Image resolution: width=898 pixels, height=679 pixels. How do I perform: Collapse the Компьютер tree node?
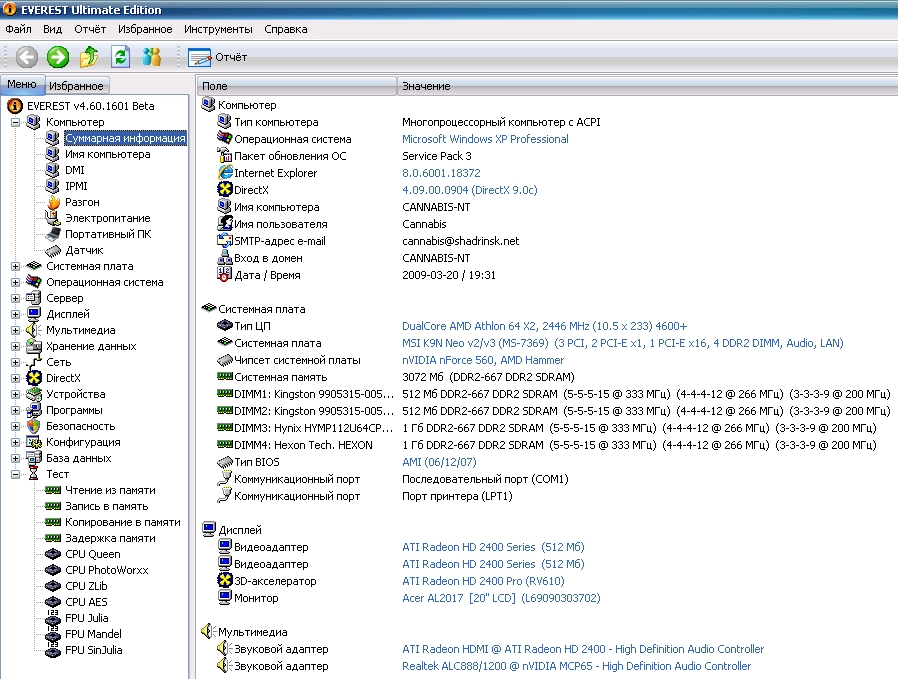16,122
